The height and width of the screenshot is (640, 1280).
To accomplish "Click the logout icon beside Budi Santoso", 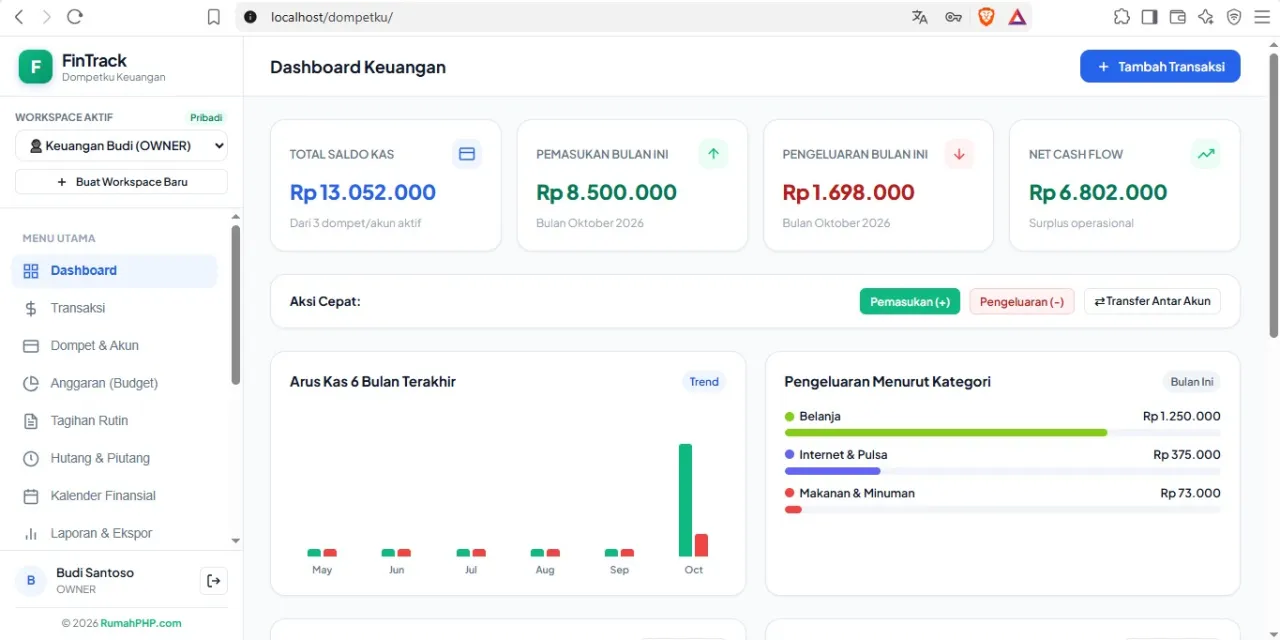I will point(214,581).
